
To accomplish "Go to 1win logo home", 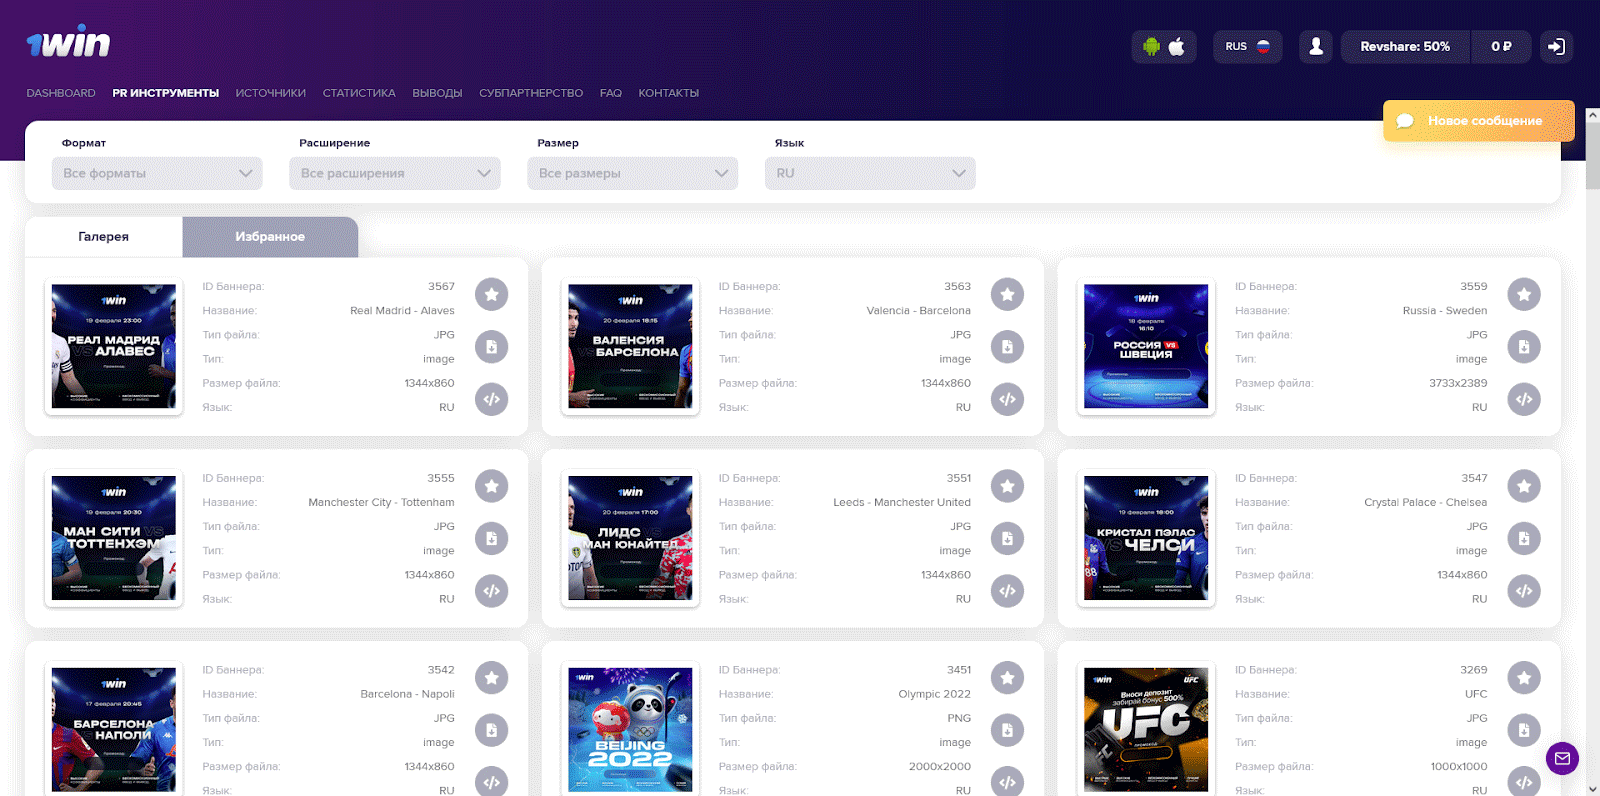I will pos(68,43).
